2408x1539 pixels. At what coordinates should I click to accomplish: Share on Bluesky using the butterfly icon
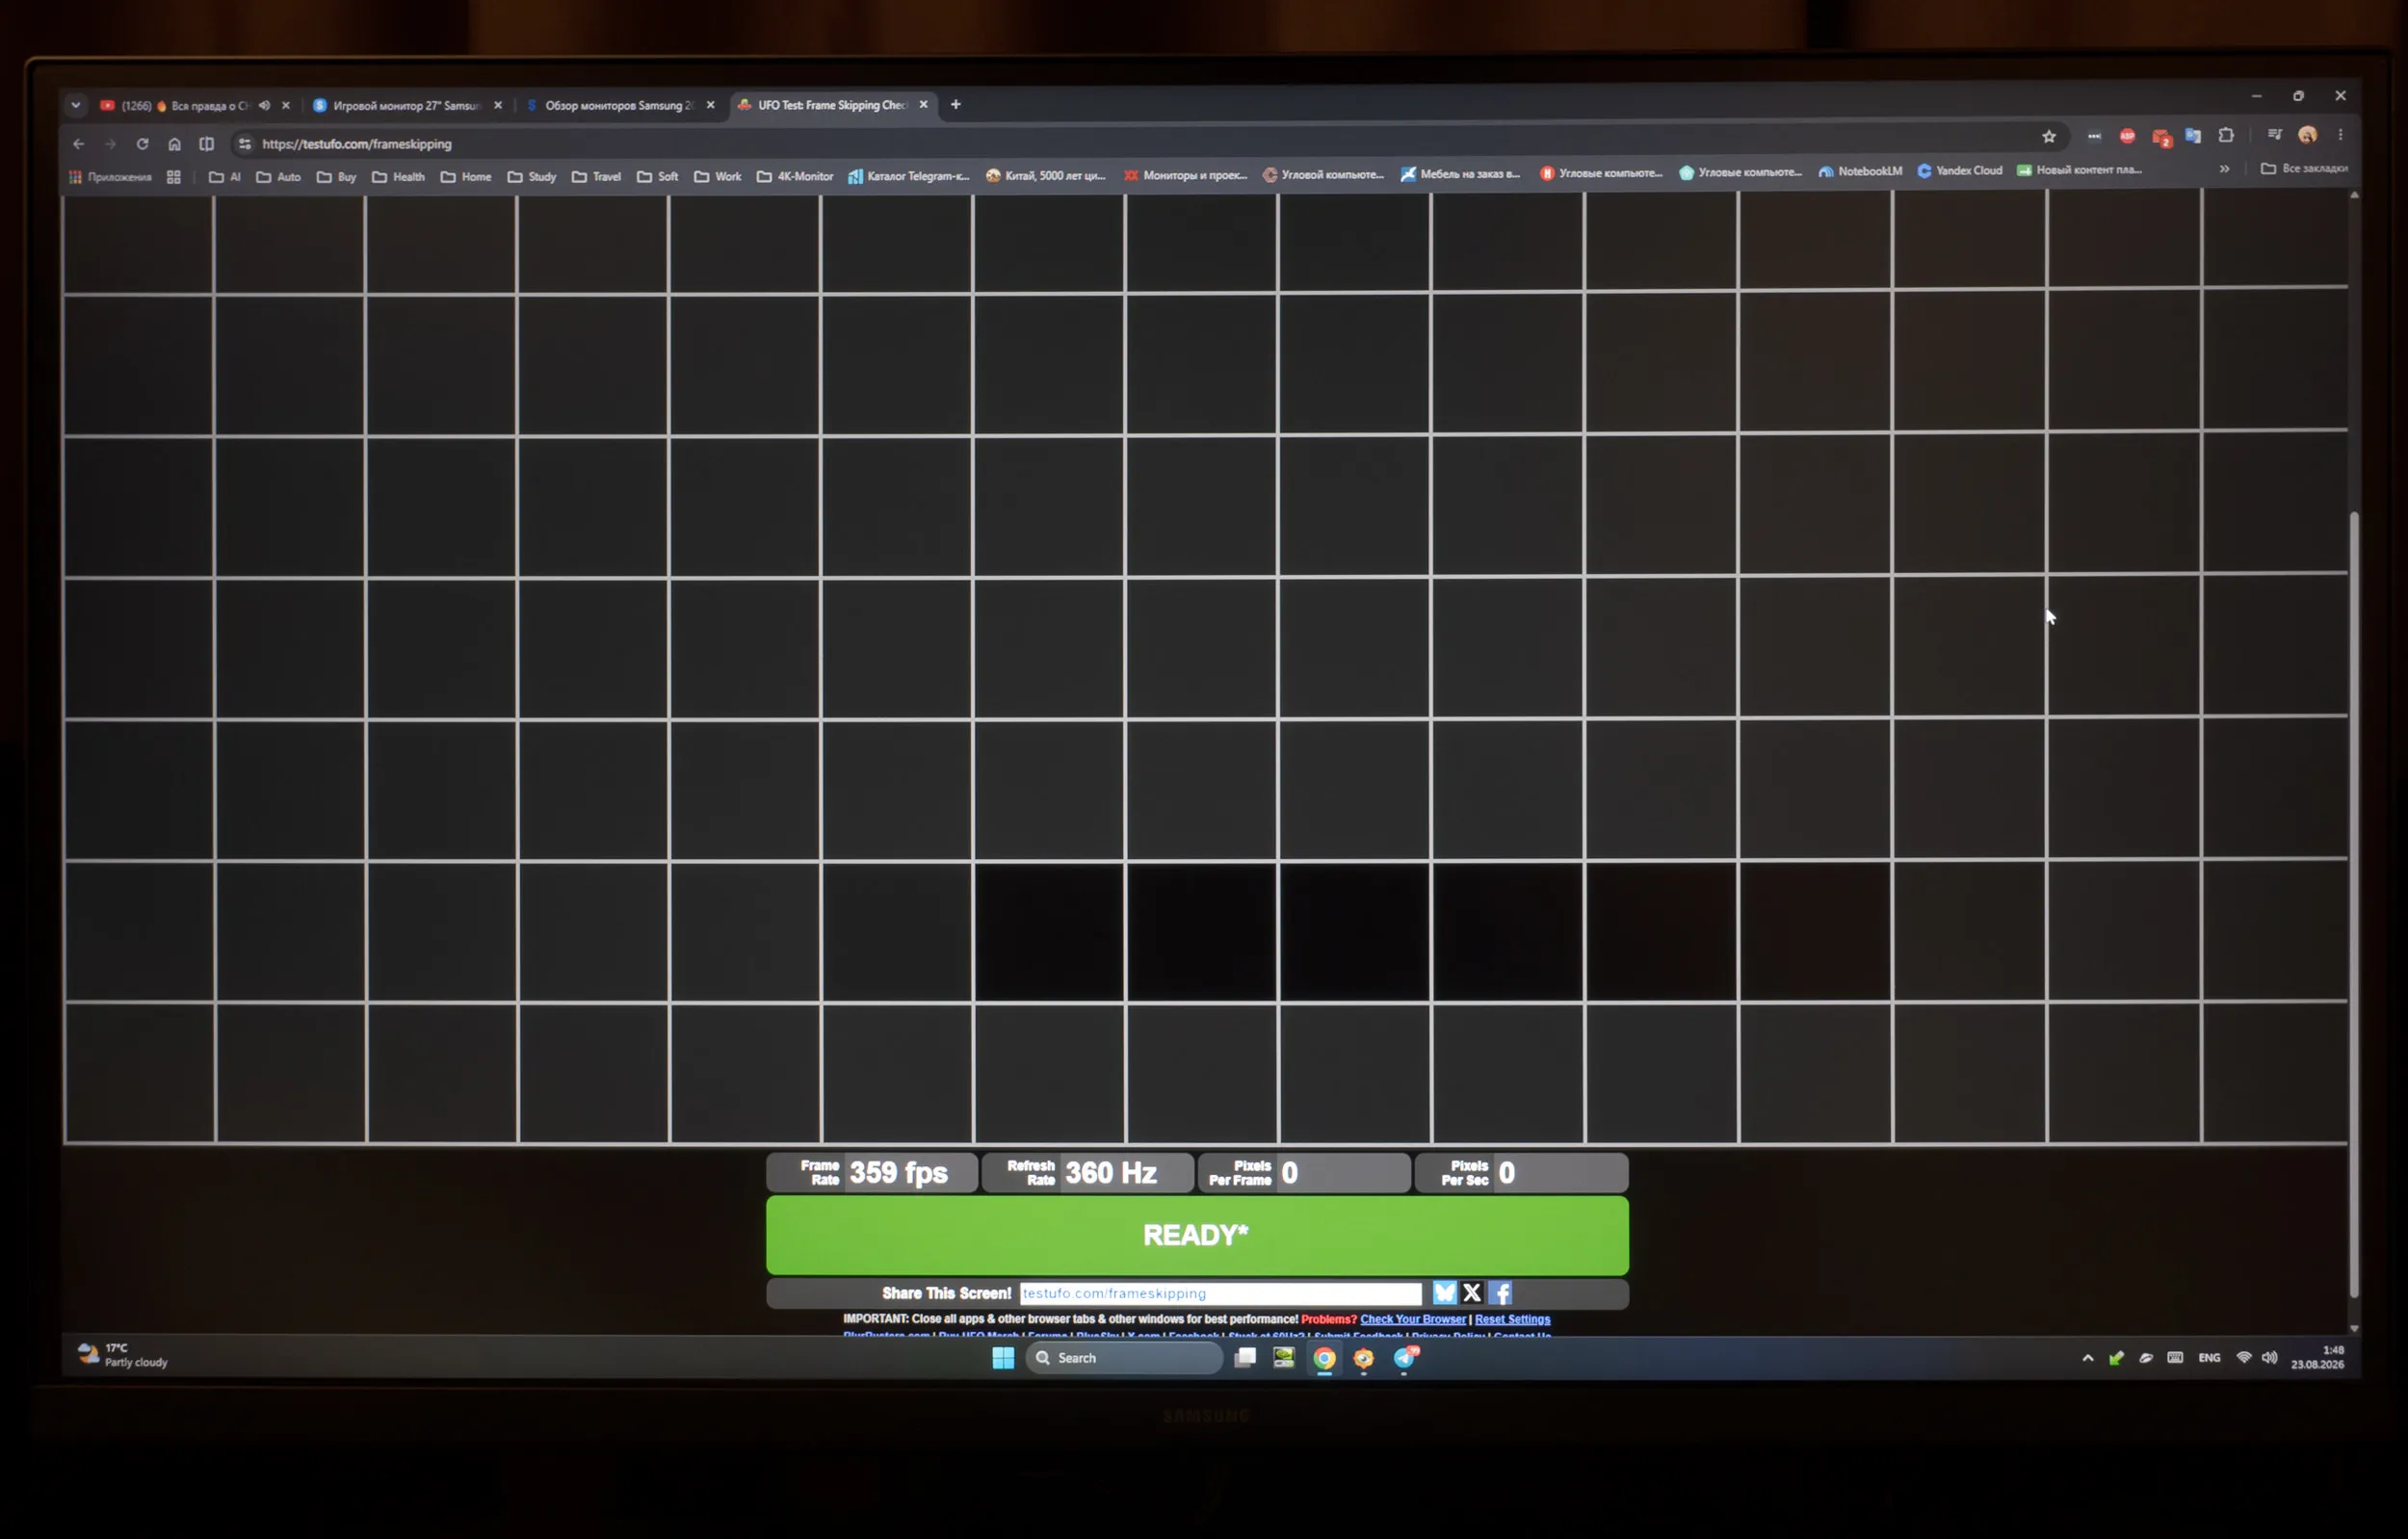coord(1444,1293)
